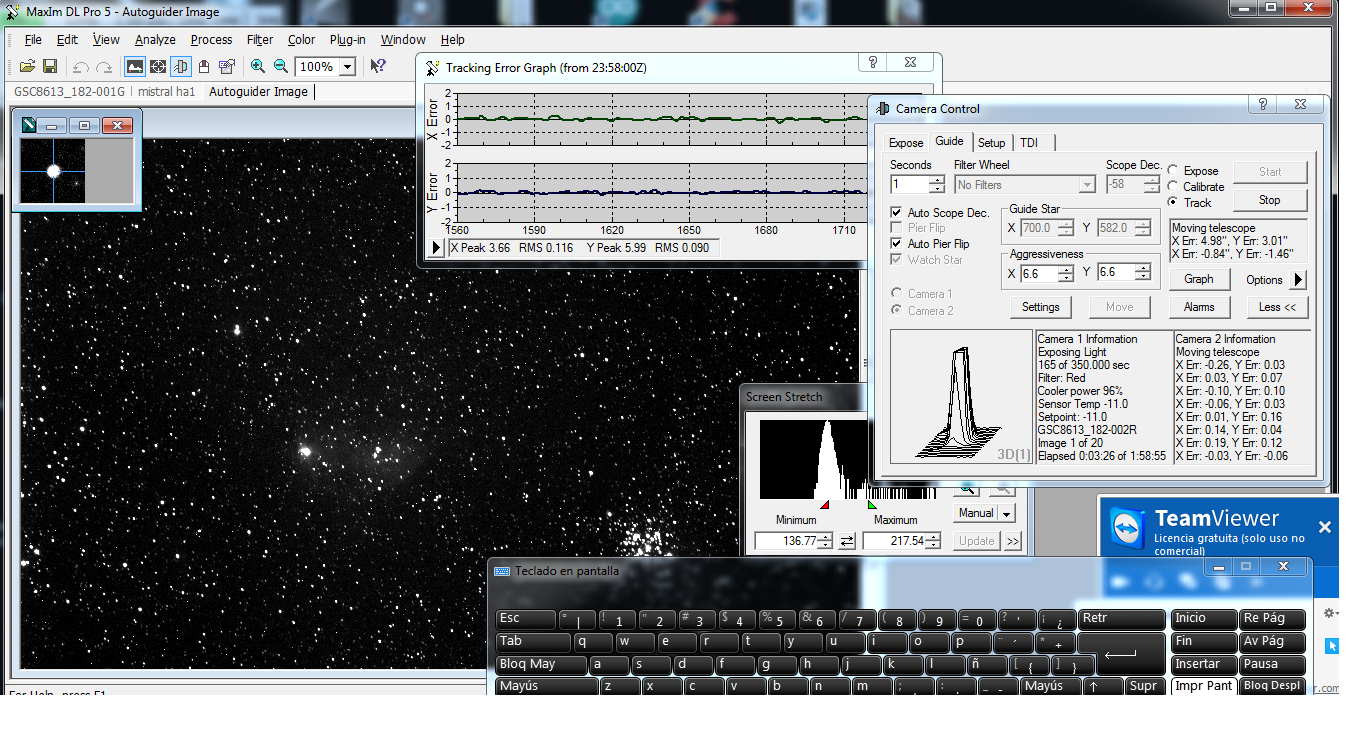Click the Redo arrow in the toolbar
The image size is (1348, 752).
[x=104, y=67]
